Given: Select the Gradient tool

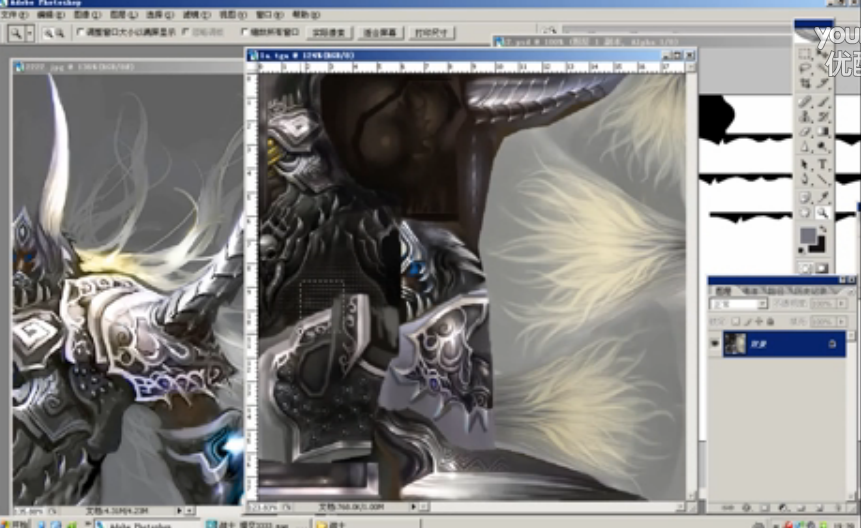Looking at the screenshot, I should [822, 132].
